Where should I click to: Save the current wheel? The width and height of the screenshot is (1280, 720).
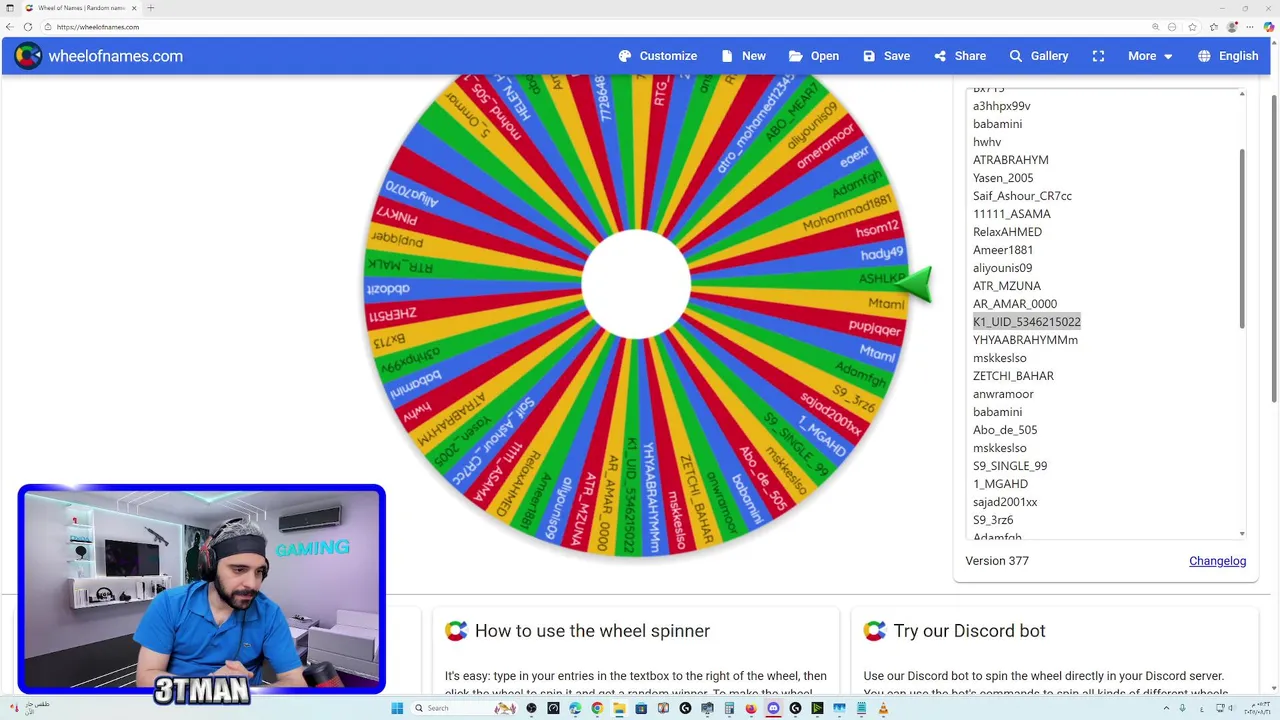click(x=886, y=56)
